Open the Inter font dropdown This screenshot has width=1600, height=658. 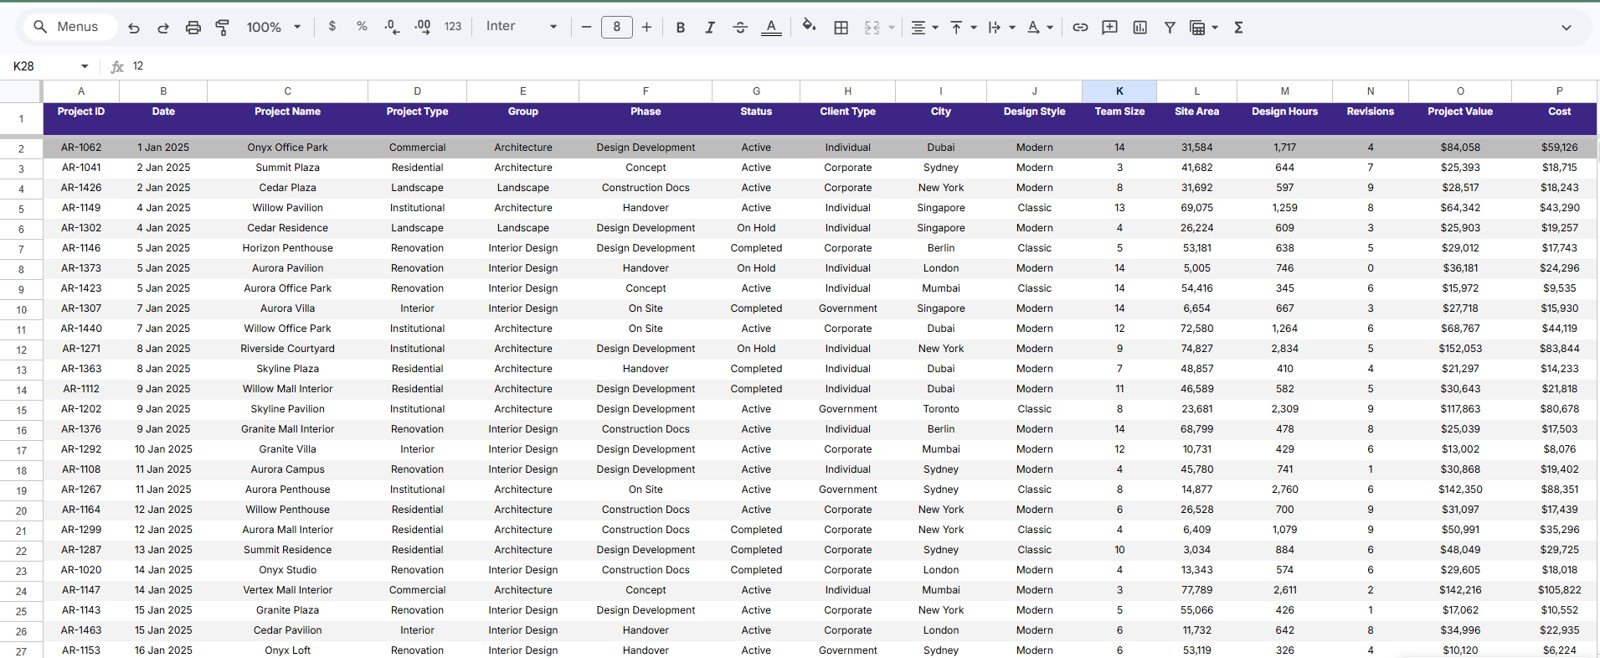pos(521,27)
